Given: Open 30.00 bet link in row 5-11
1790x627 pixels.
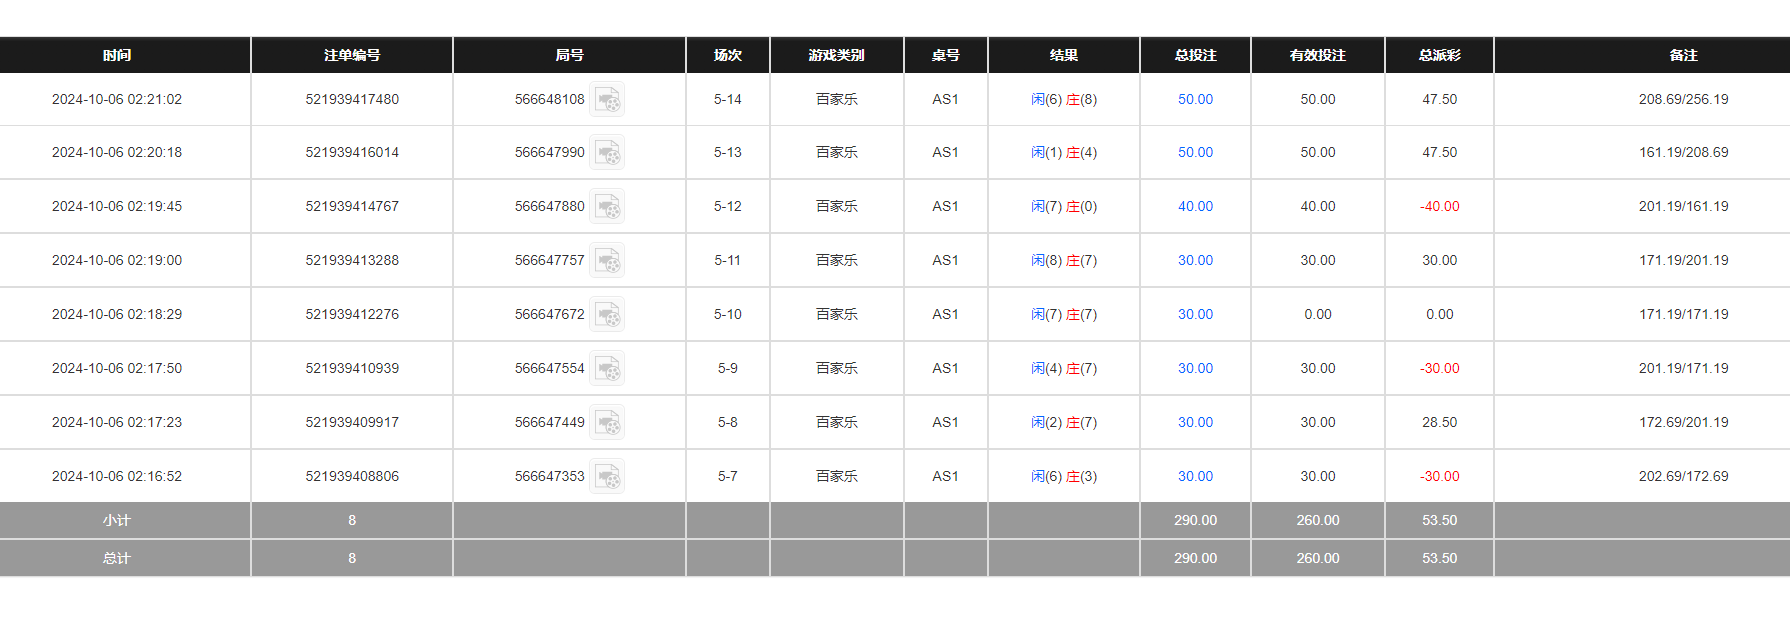Looking at the screenshot, I should 1195,260.
